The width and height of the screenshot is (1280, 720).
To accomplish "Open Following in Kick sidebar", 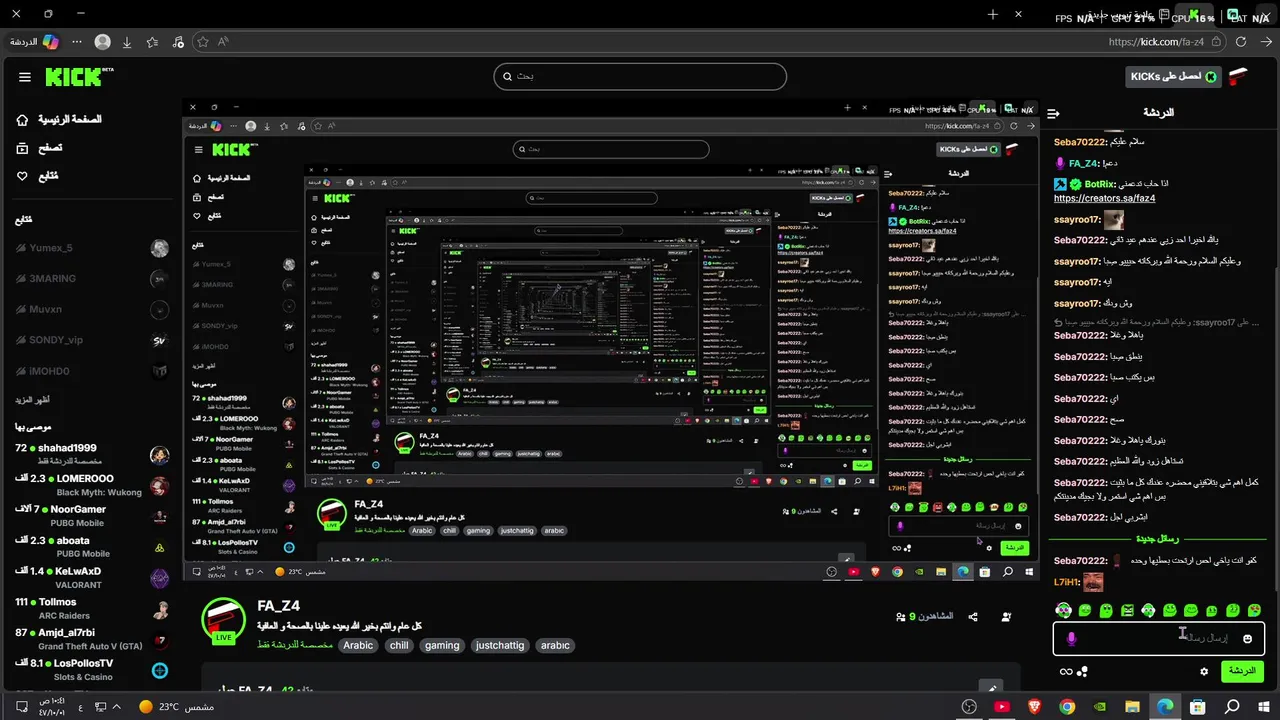I will tap(38, 176).
